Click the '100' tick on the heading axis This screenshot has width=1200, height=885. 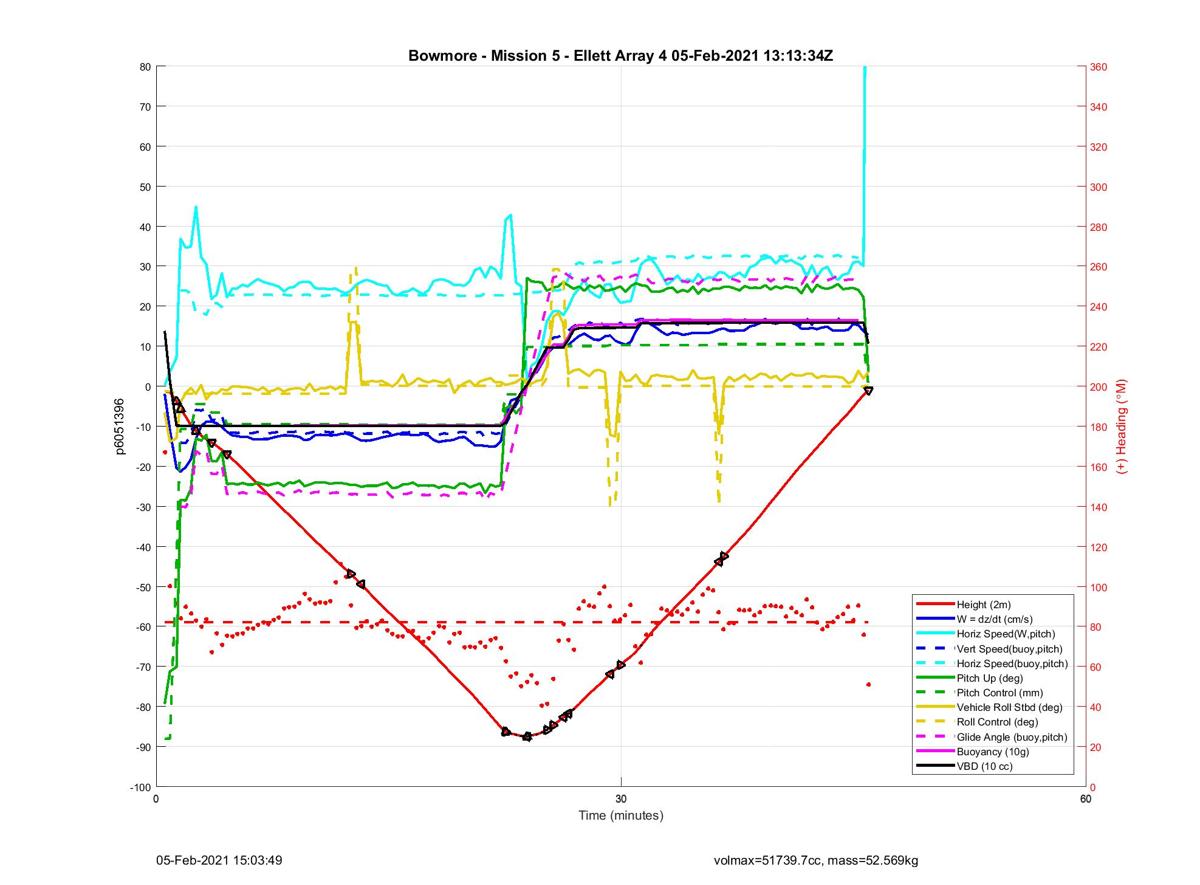pos(1099,587)
